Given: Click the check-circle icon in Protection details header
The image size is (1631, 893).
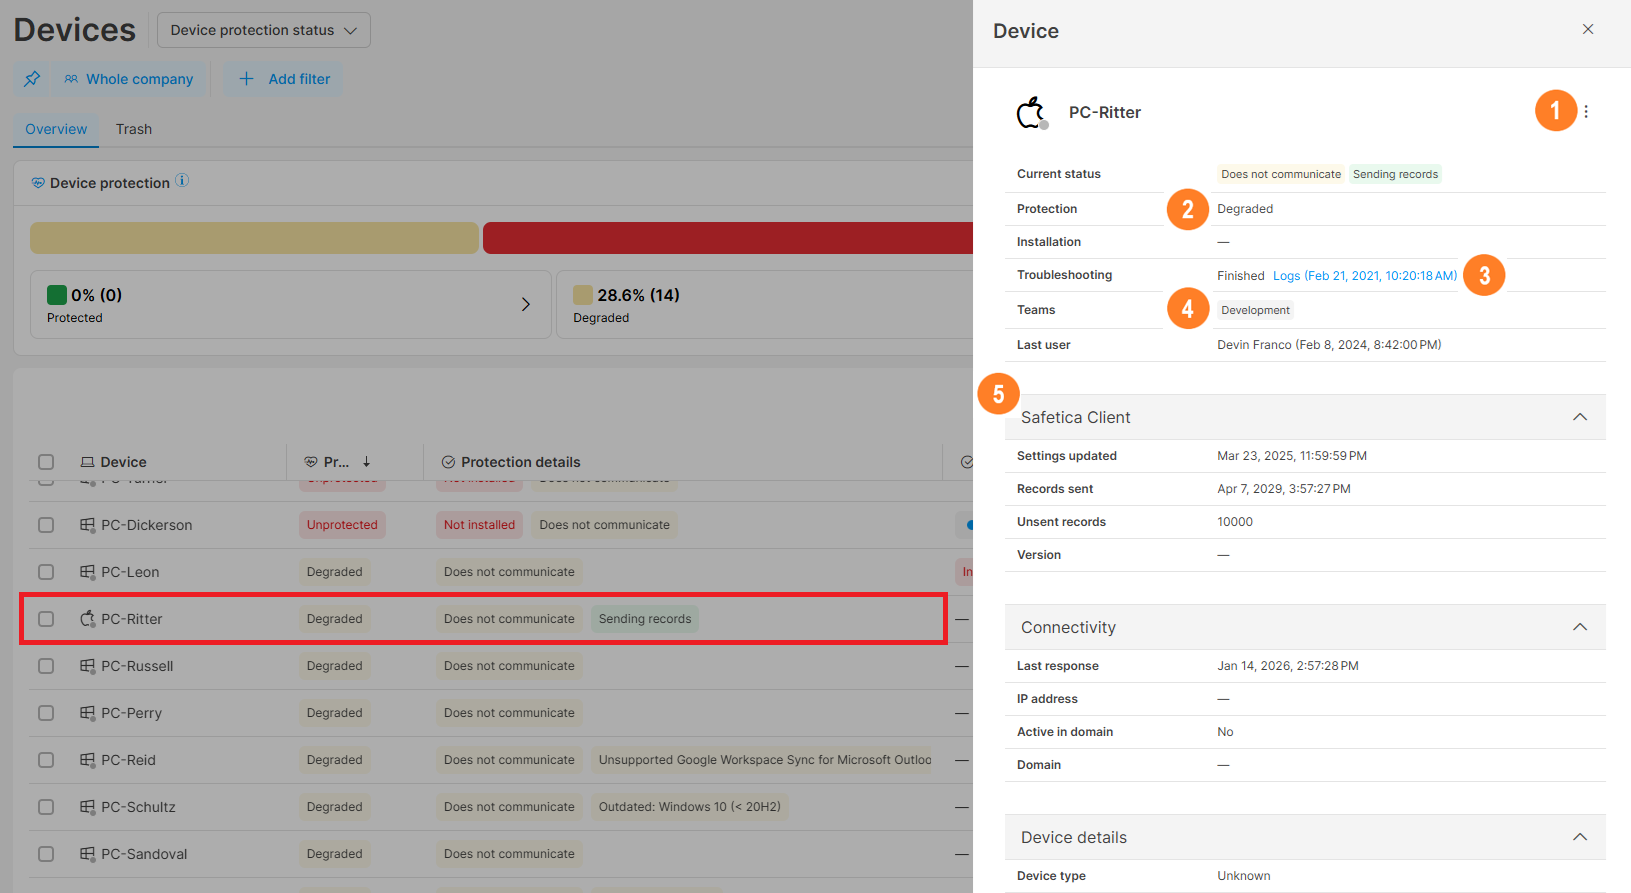Looking at the screenshot, I should tap(448, 462).
